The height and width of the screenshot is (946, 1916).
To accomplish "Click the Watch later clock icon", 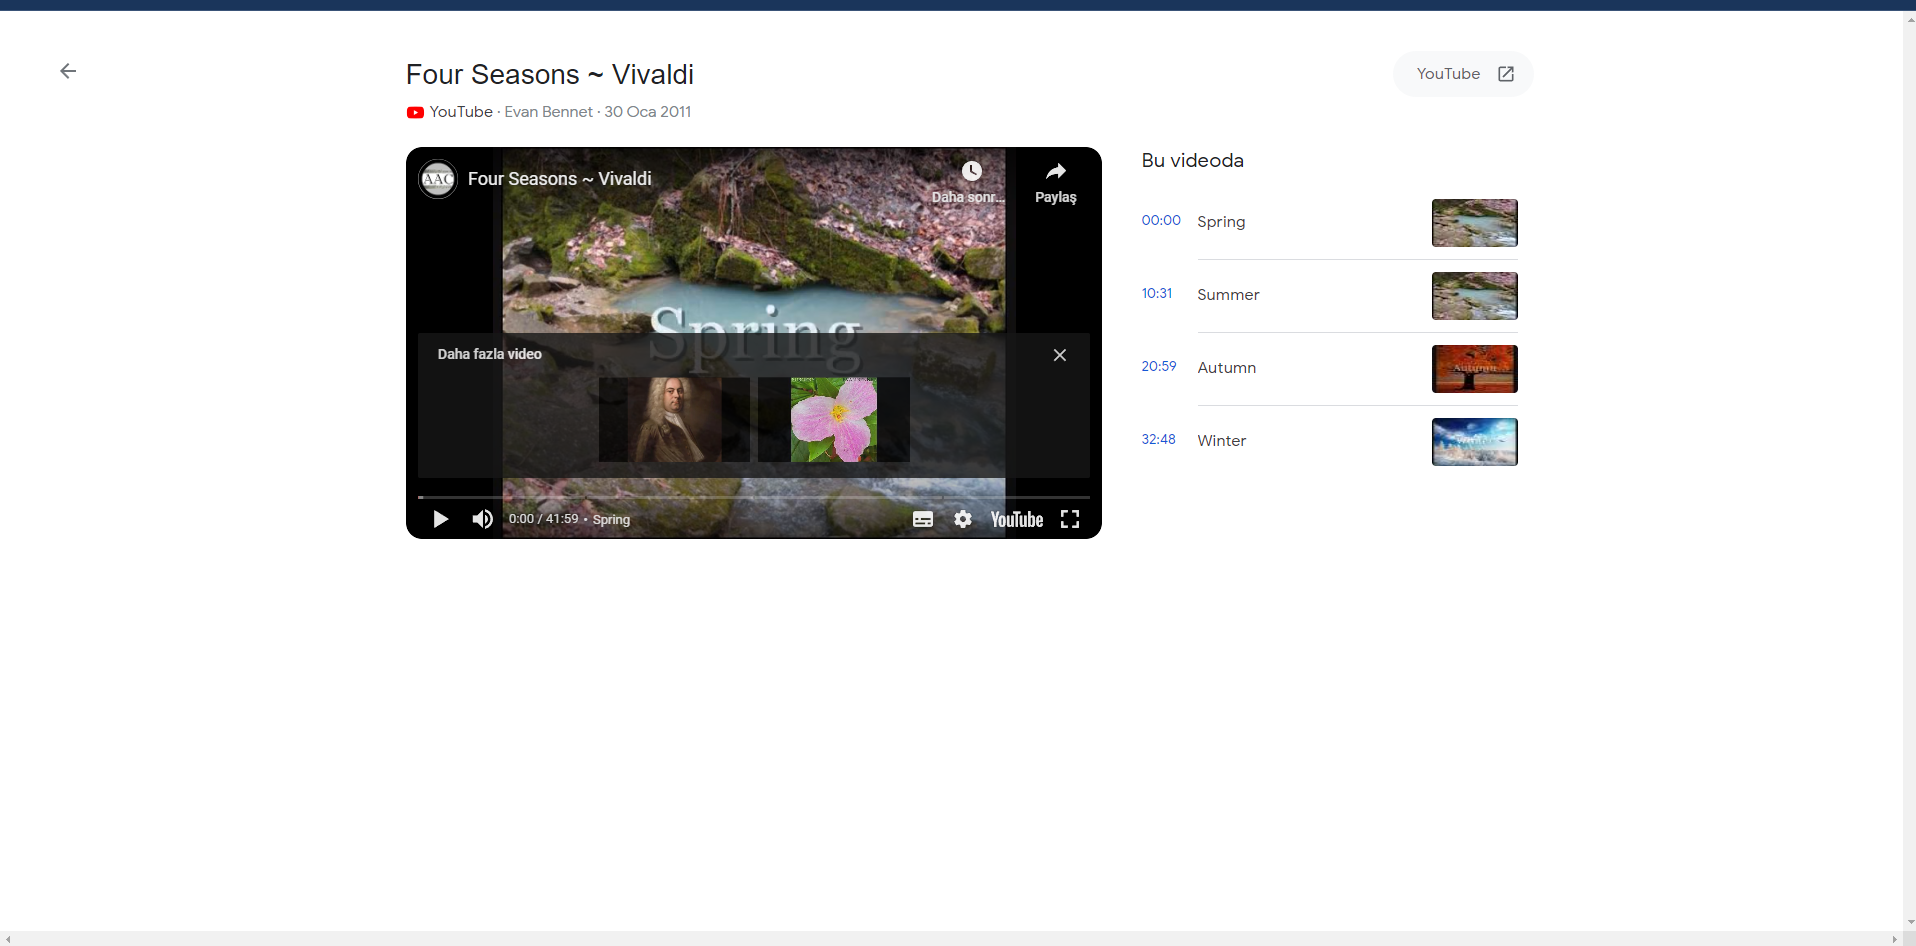I will coord(971,171).
